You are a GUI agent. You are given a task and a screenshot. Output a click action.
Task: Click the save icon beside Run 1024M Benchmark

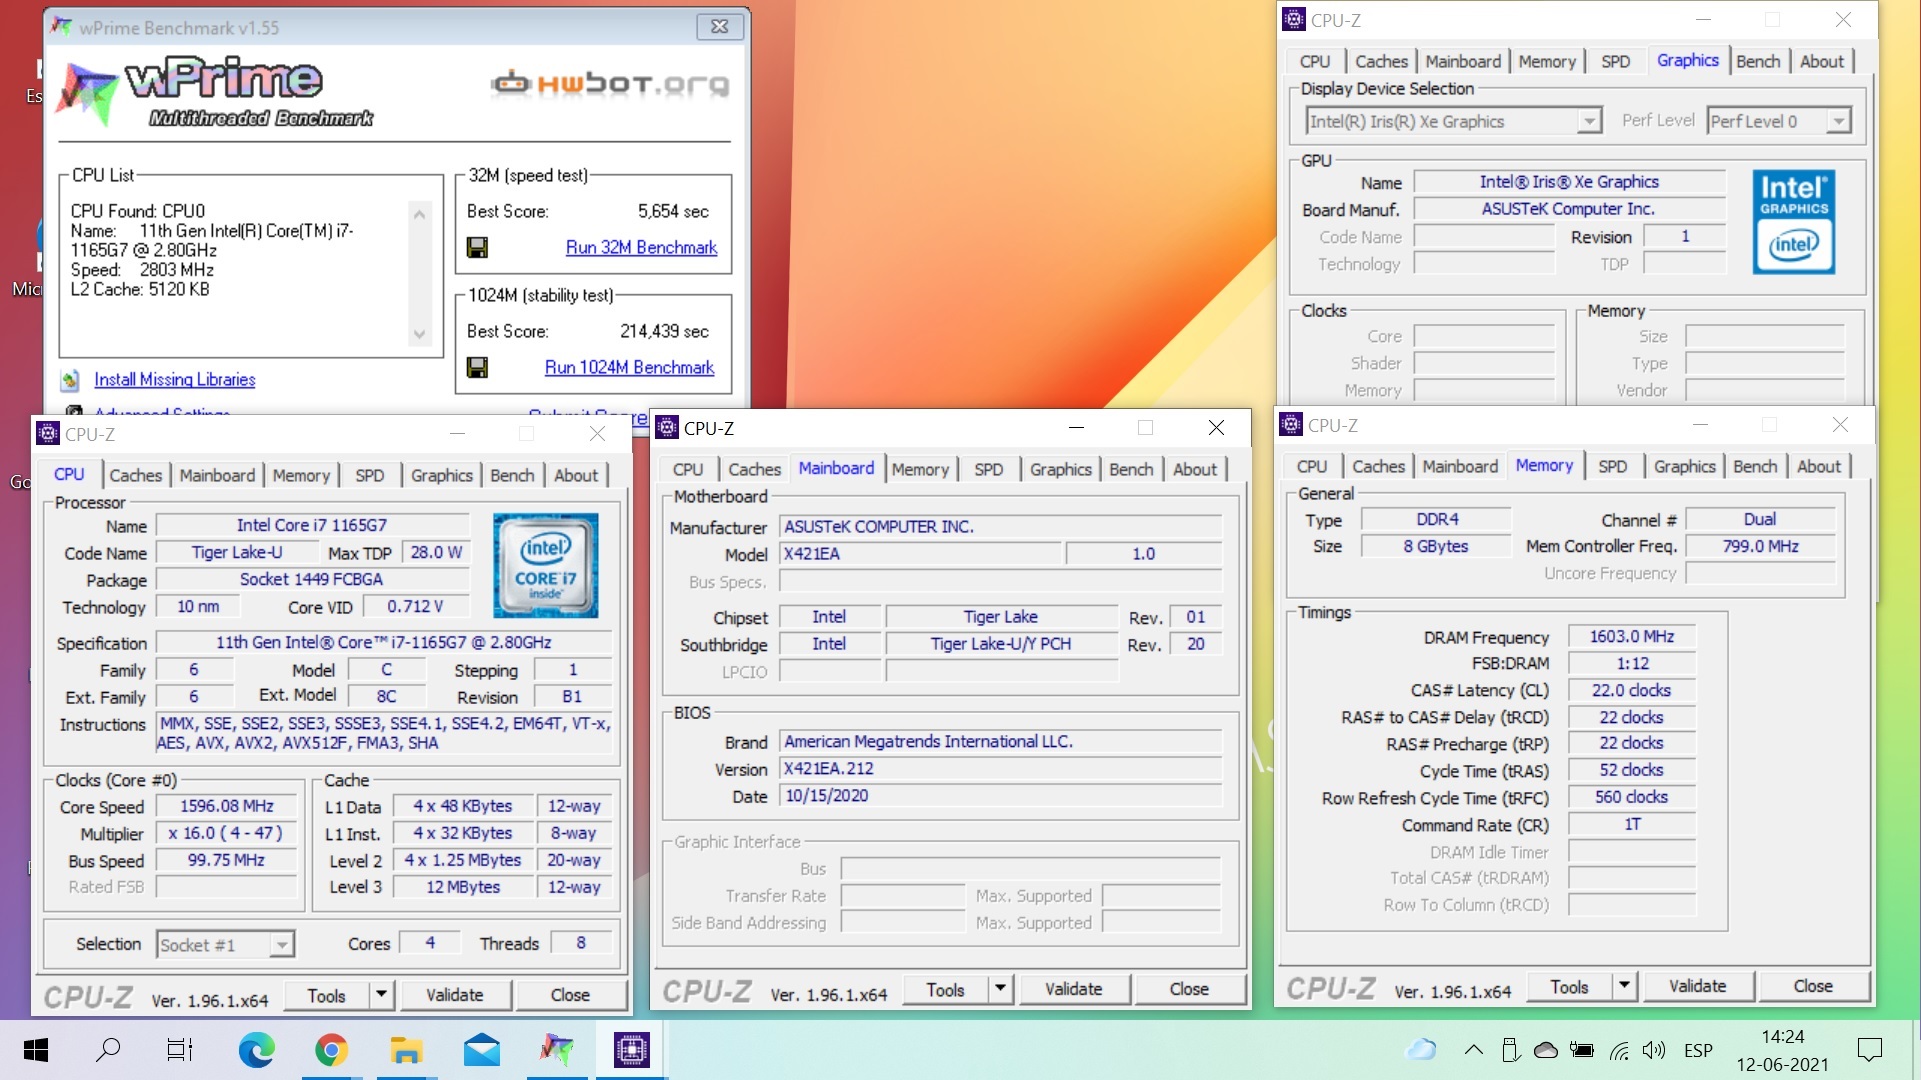477,367
